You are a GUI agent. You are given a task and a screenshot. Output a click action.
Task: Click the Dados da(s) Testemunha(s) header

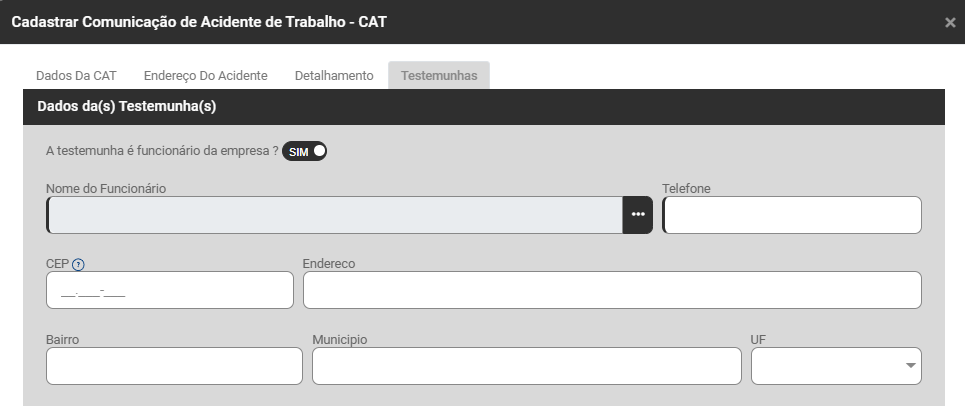point(127,105)
